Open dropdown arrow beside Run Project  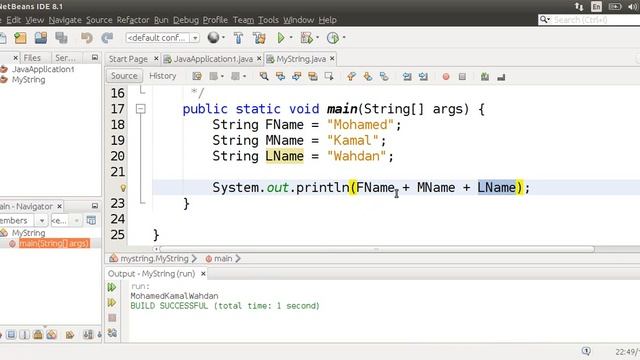(x=291, y=38)
